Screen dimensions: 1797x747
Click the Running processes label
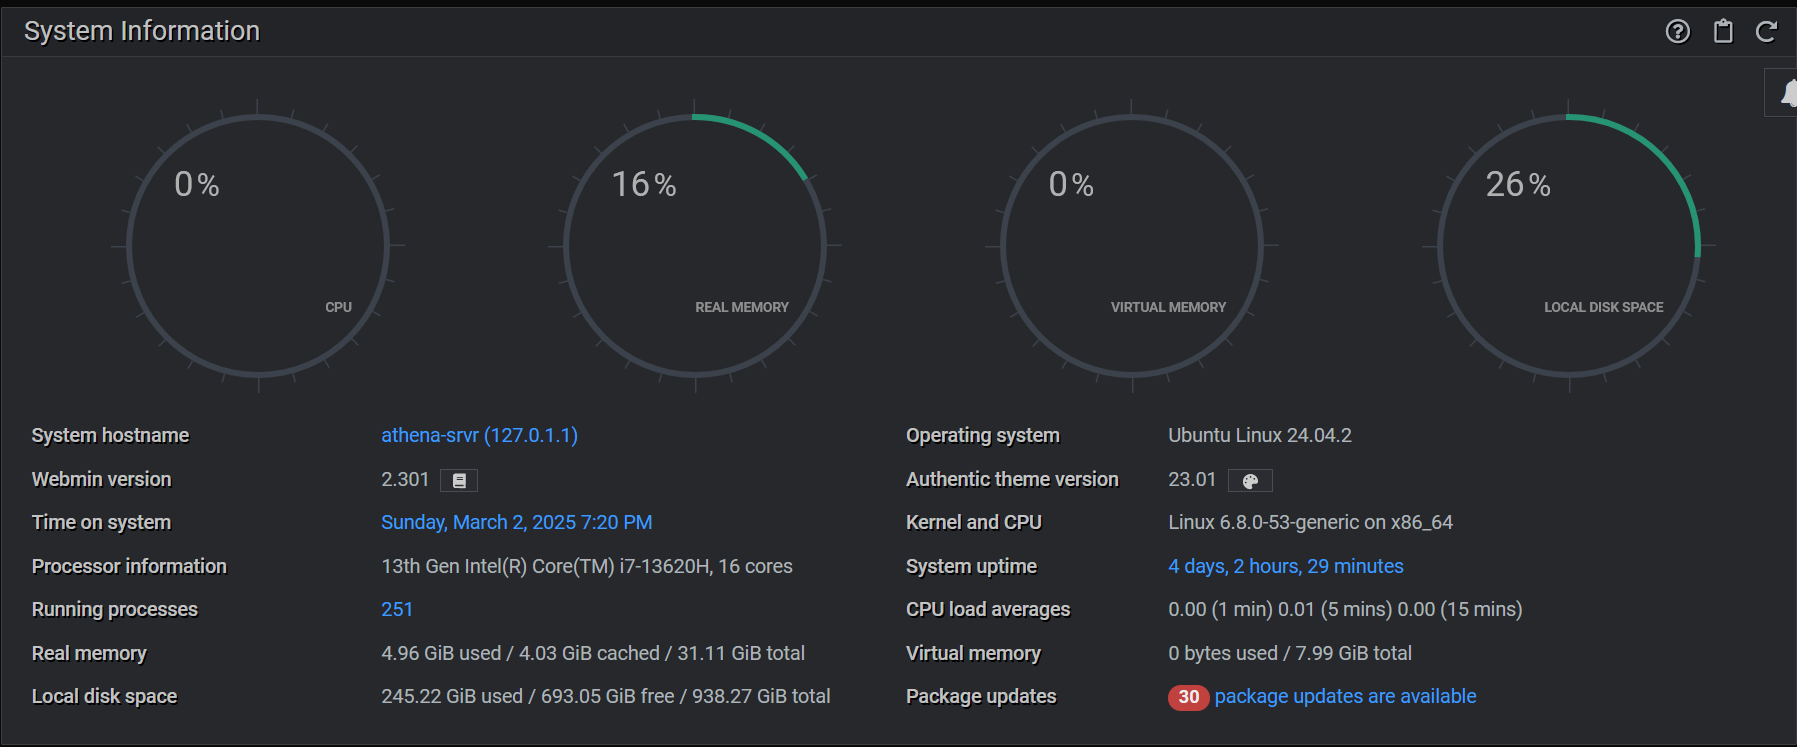click(x=115, y=609)
